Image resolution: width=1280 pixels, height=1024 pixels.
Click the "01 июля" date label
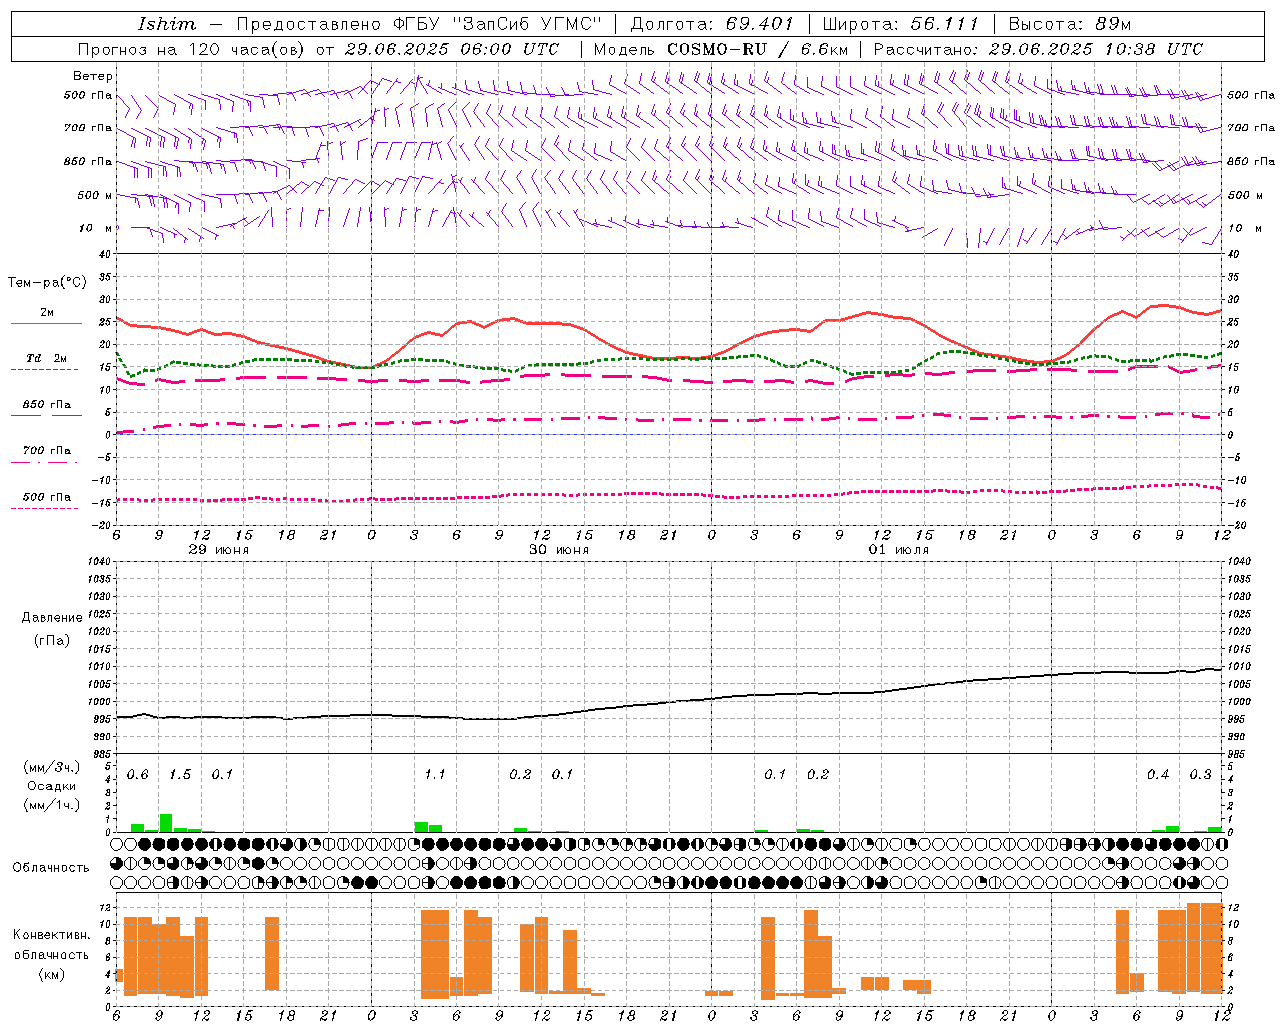(x=899, y=550)
